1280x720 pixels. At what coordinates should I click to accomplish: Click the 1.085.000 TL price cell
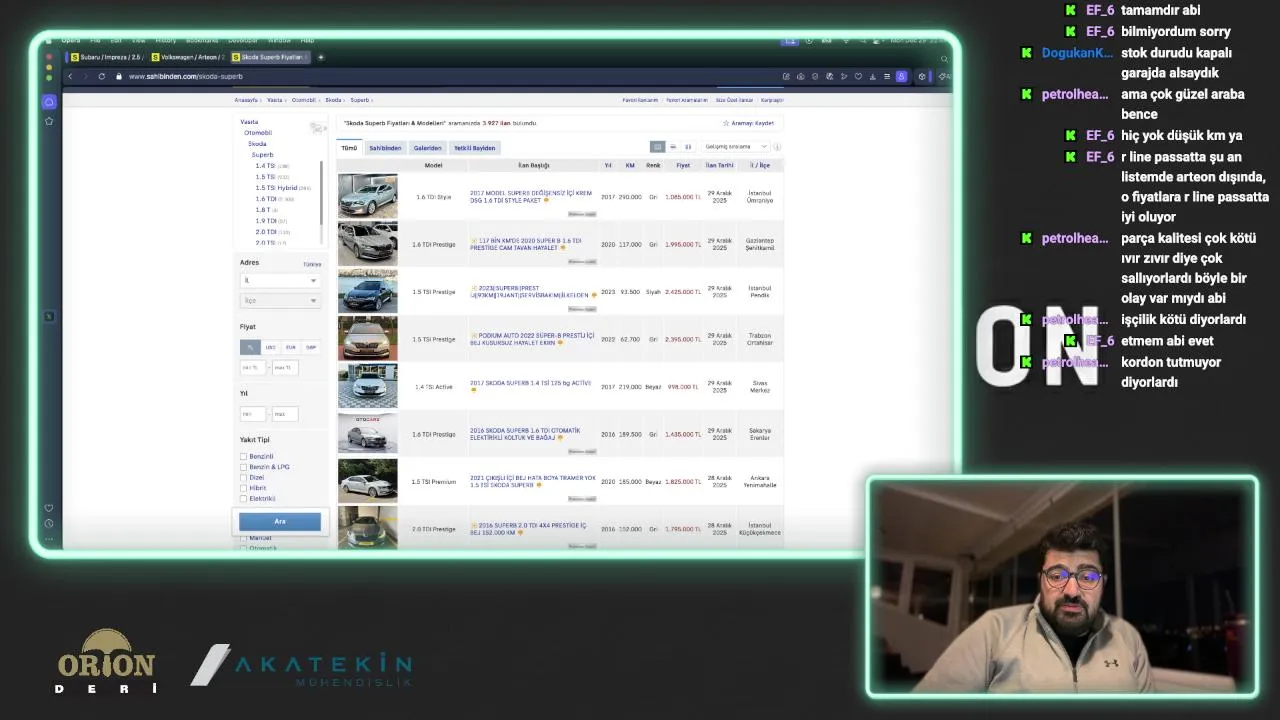tap(682, 197)
